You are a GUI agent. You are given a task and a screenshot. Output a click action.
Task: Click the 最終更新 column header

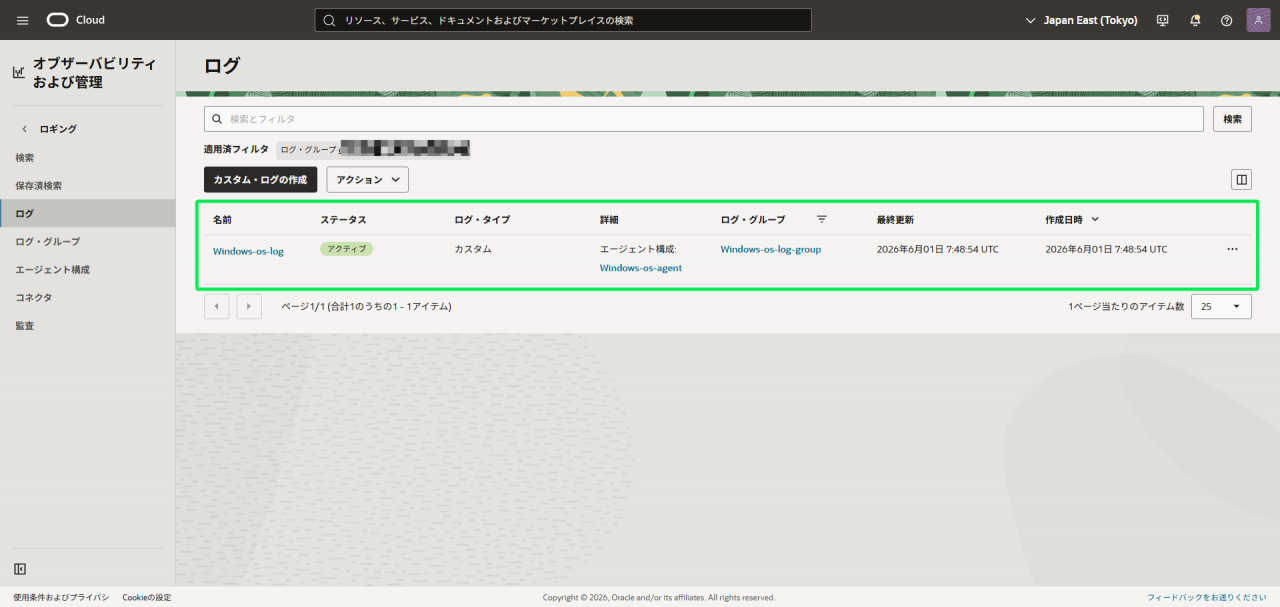pos(895,219)
